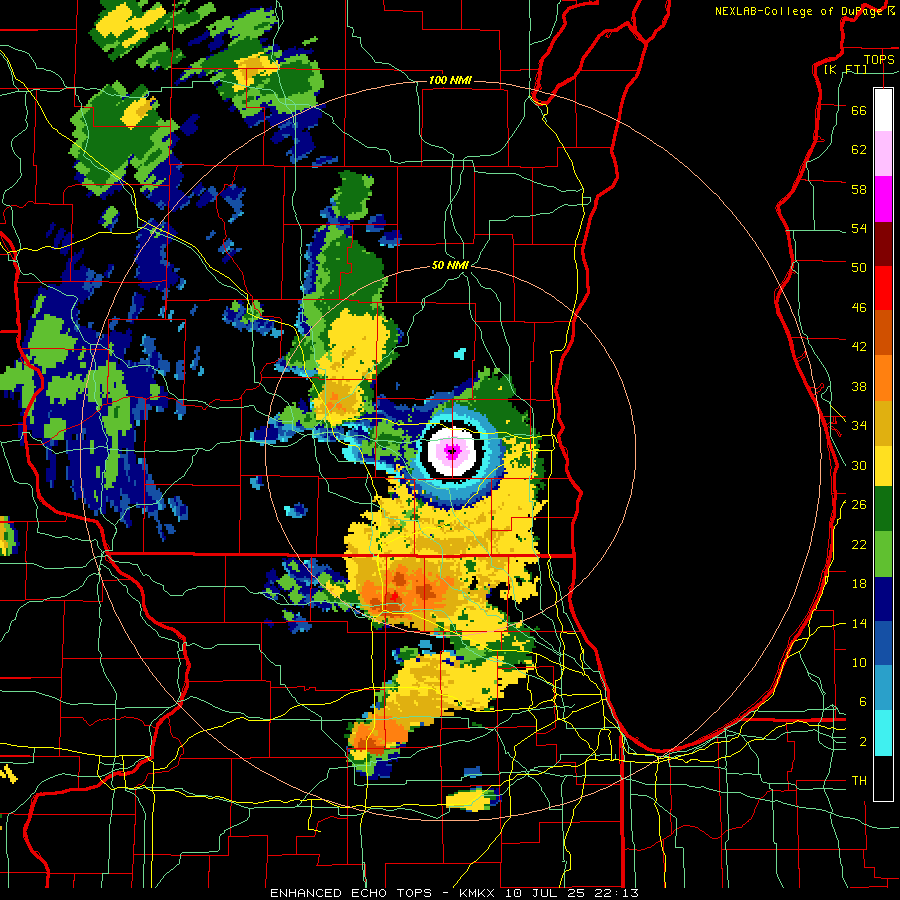This screenshot has width=900, height=900.
Task: Click the legend value "10"
Action: click(x=859, y=663)
